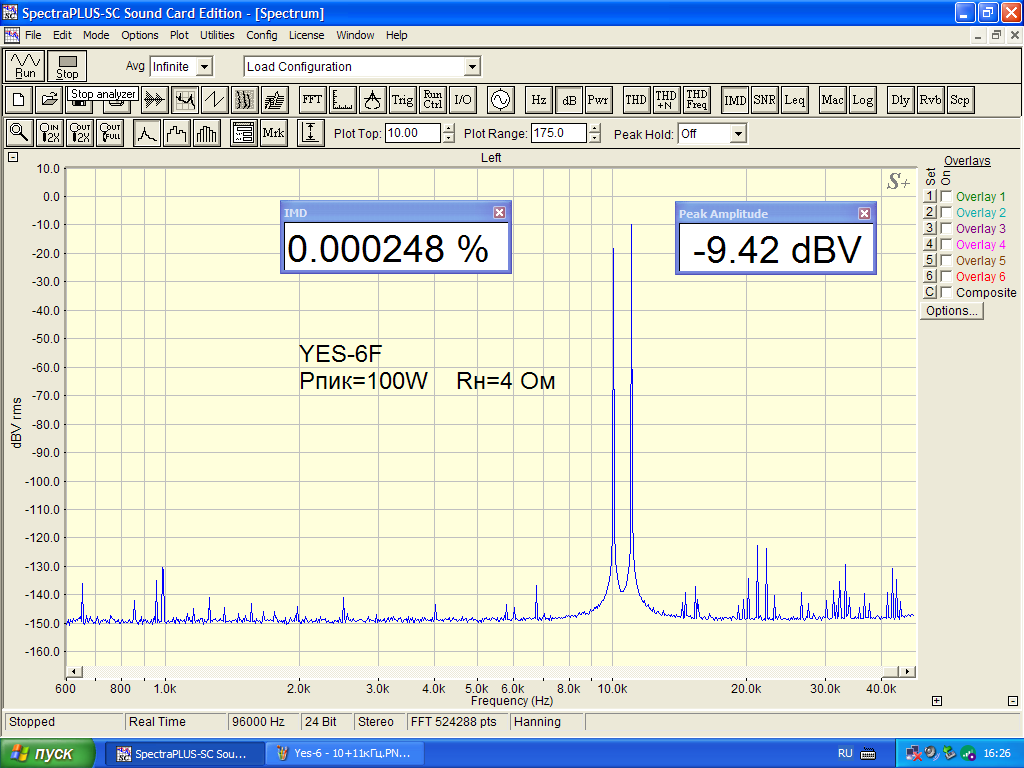Open the Utilities menu
Image resolution: width=1024 pixels, height=768 pixels.
coord(217,35)
